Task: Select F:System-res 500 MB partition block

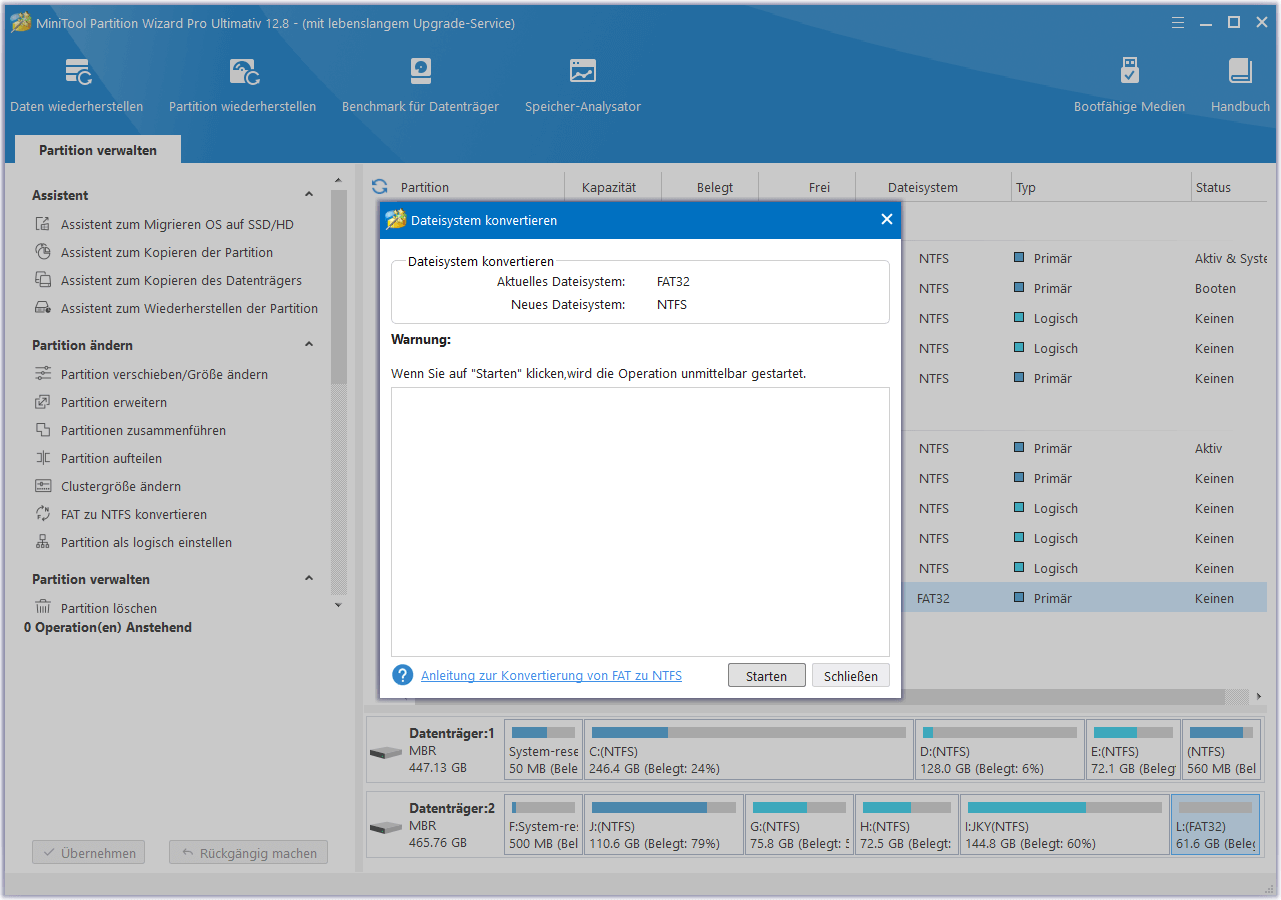Action: (543, 825)
